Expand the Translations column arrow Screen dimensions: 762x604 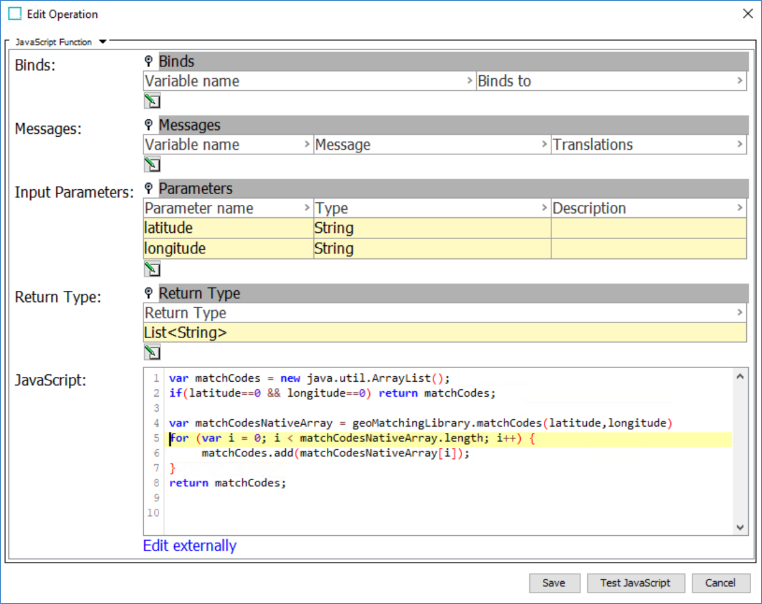(x=740, y=145)
